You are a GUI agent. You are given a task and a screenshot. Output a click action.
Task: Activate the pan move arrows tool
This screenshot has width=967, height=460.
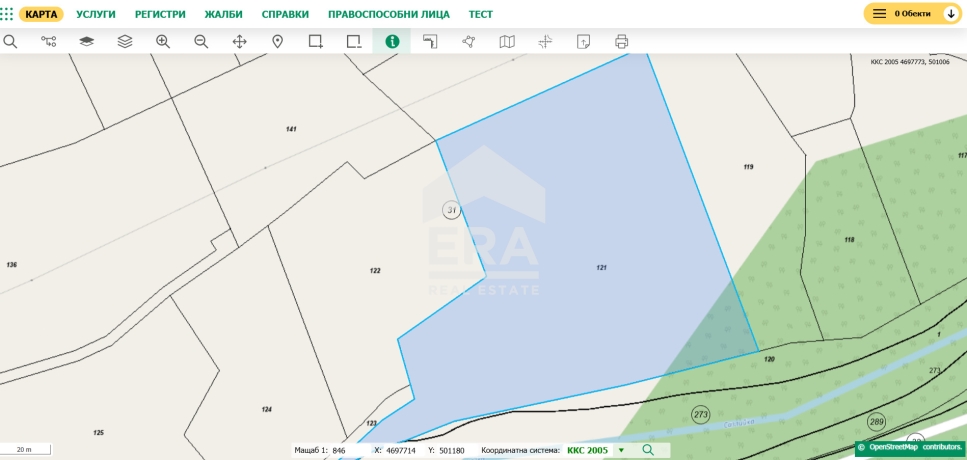click(239, 41)
